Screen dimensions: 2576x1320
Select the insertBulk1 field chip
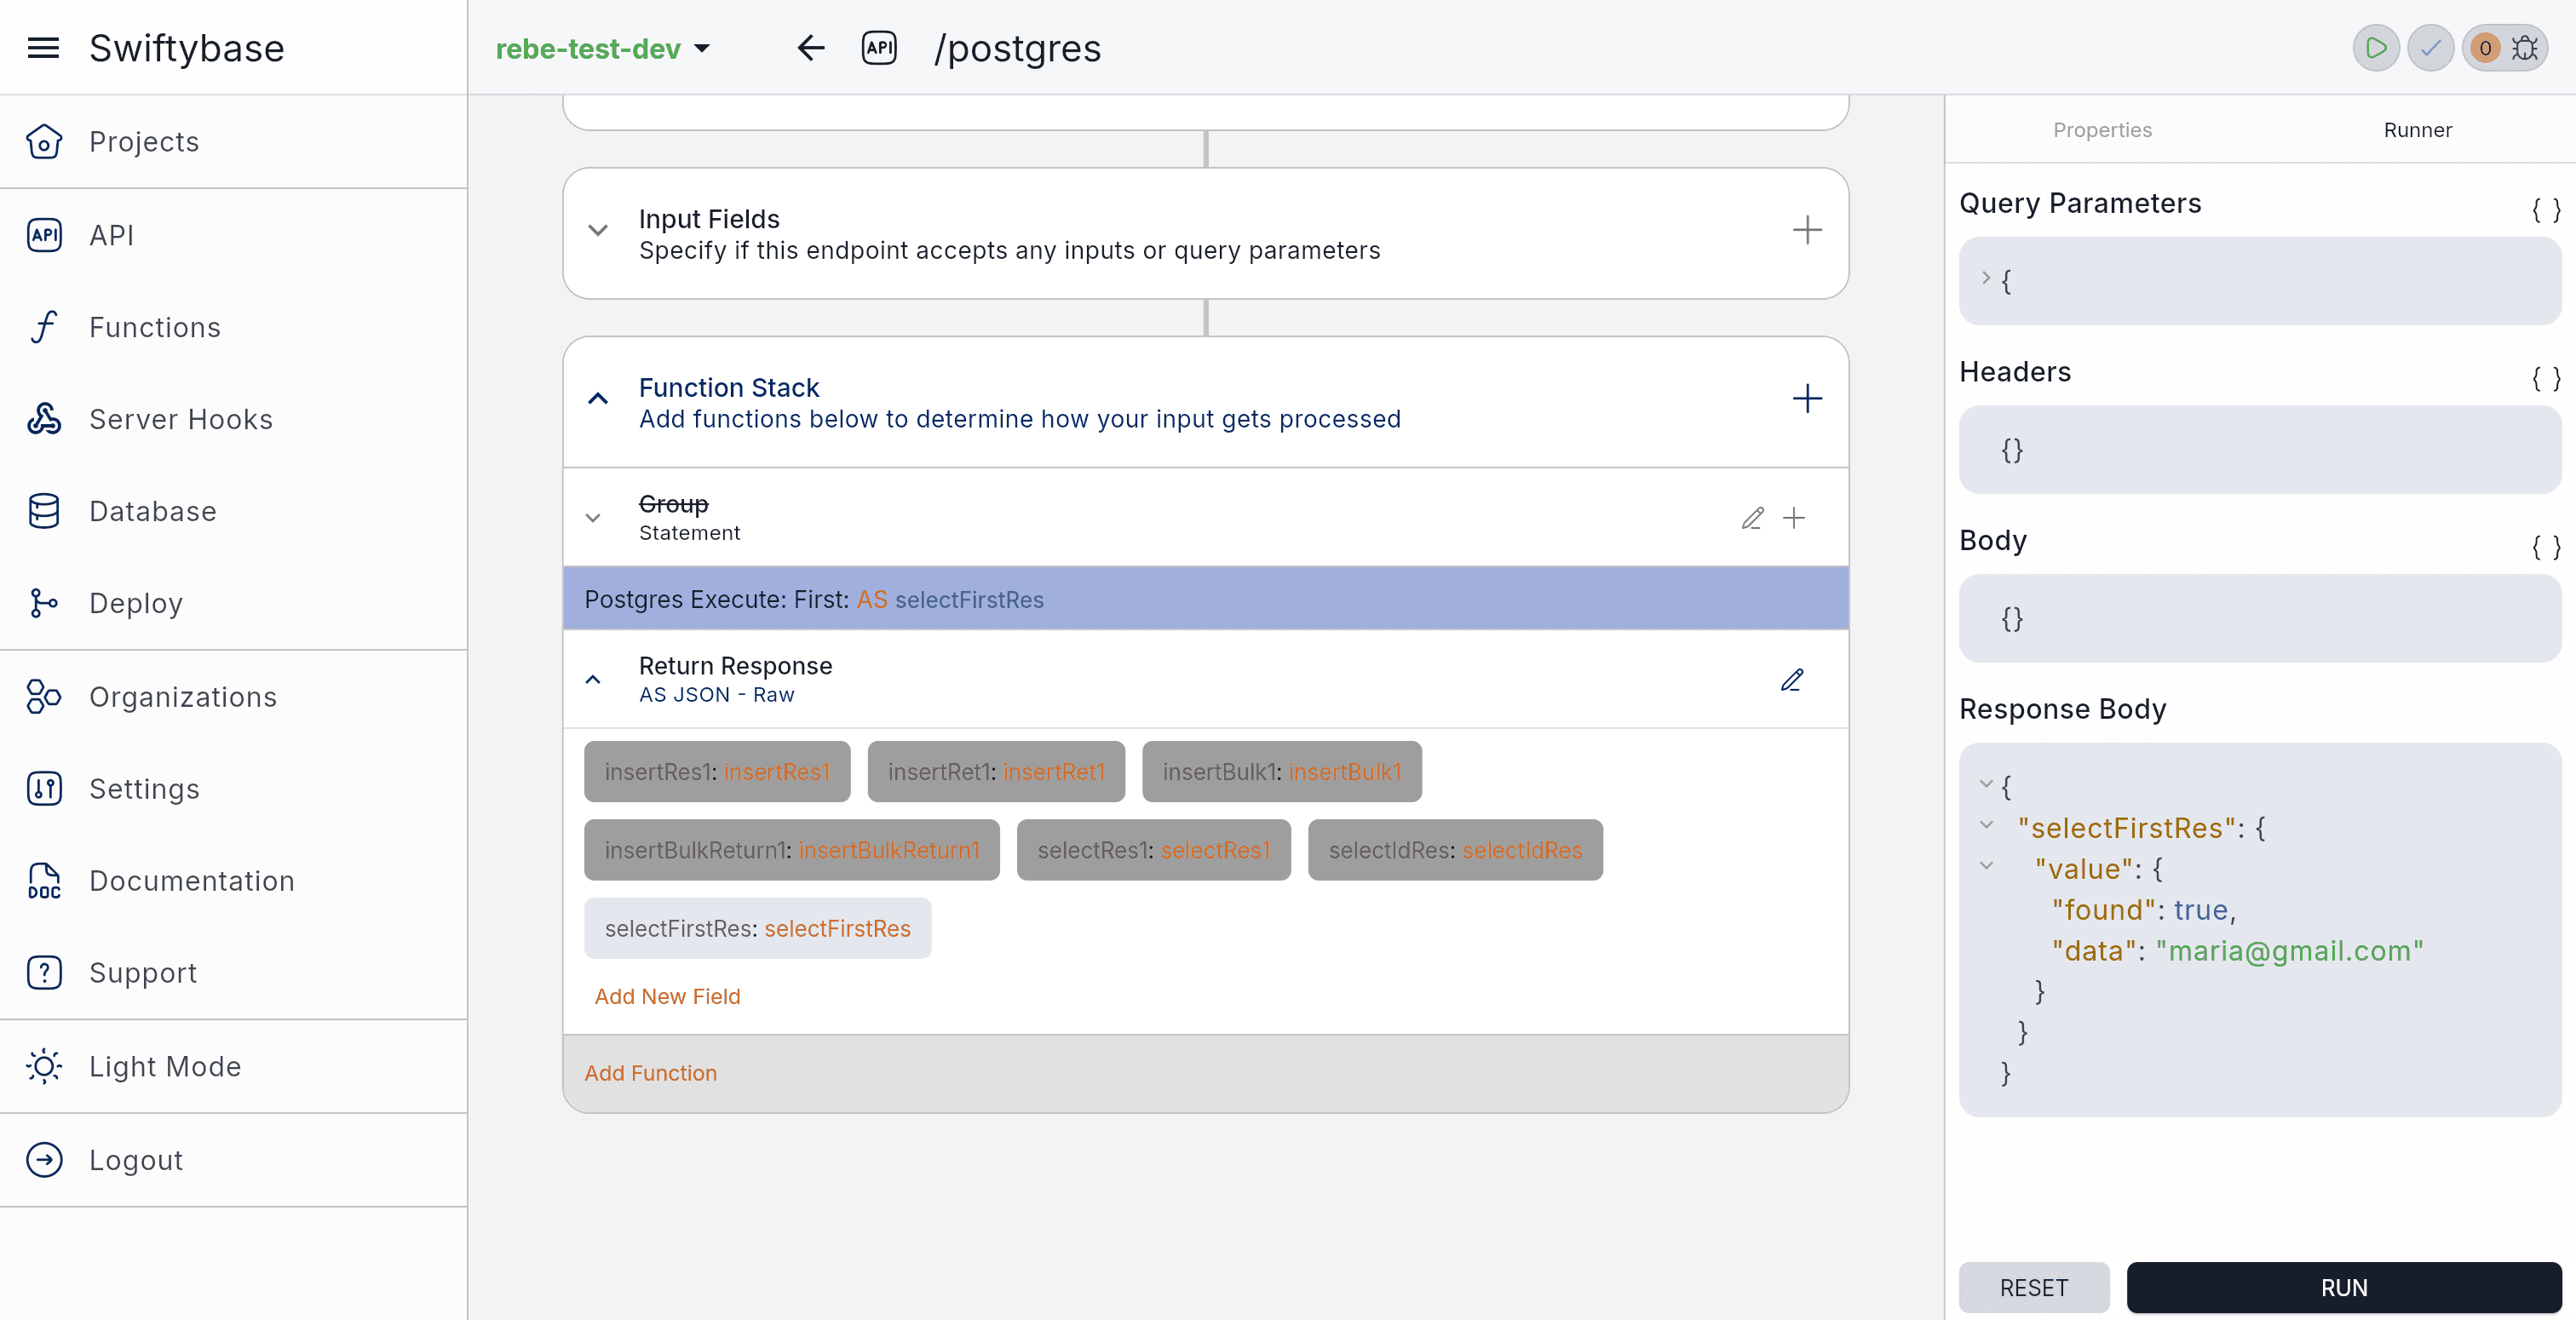[1281, 772]
